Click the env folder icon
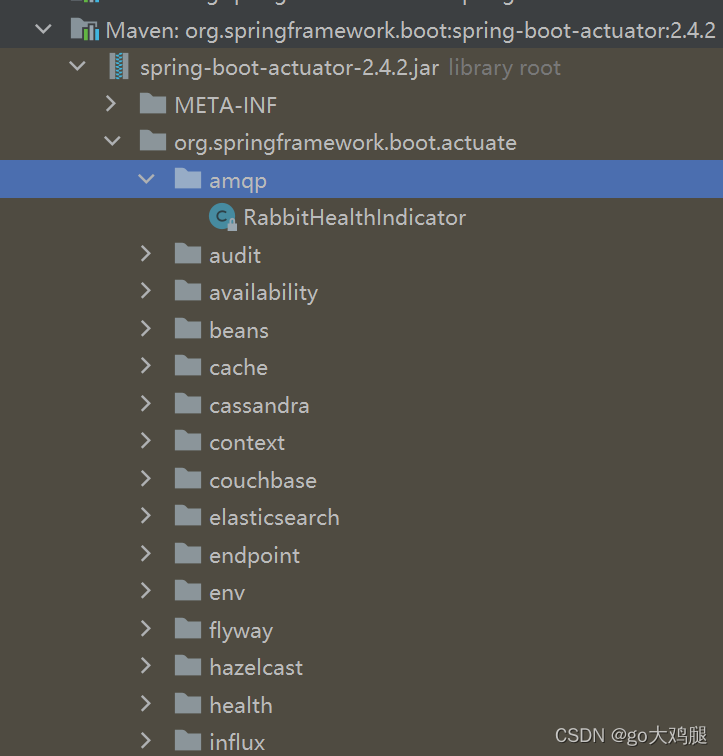 pyautogui.click(x=187, y=591)
